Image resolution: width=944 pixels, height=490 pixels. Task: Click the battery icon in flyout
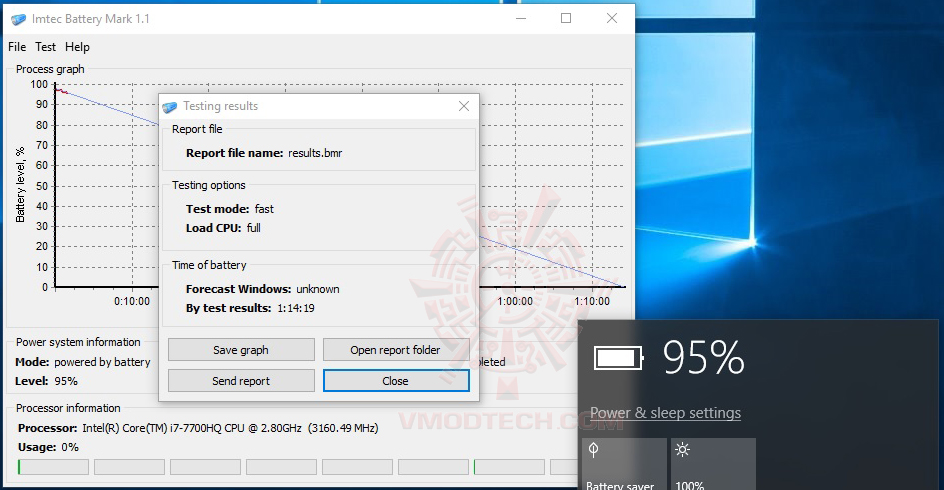(618, 358)
